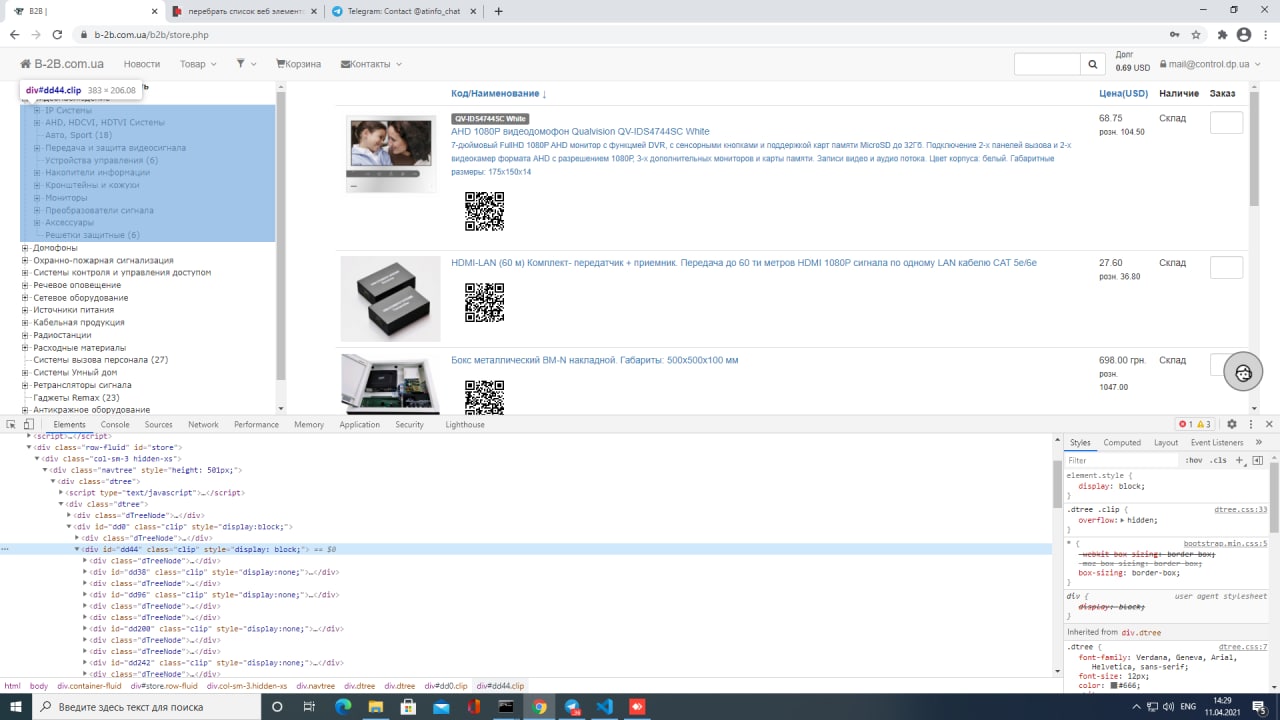
Task: Open the DevTools three-dot customize menu
Action: click(x=1251, y=424)
